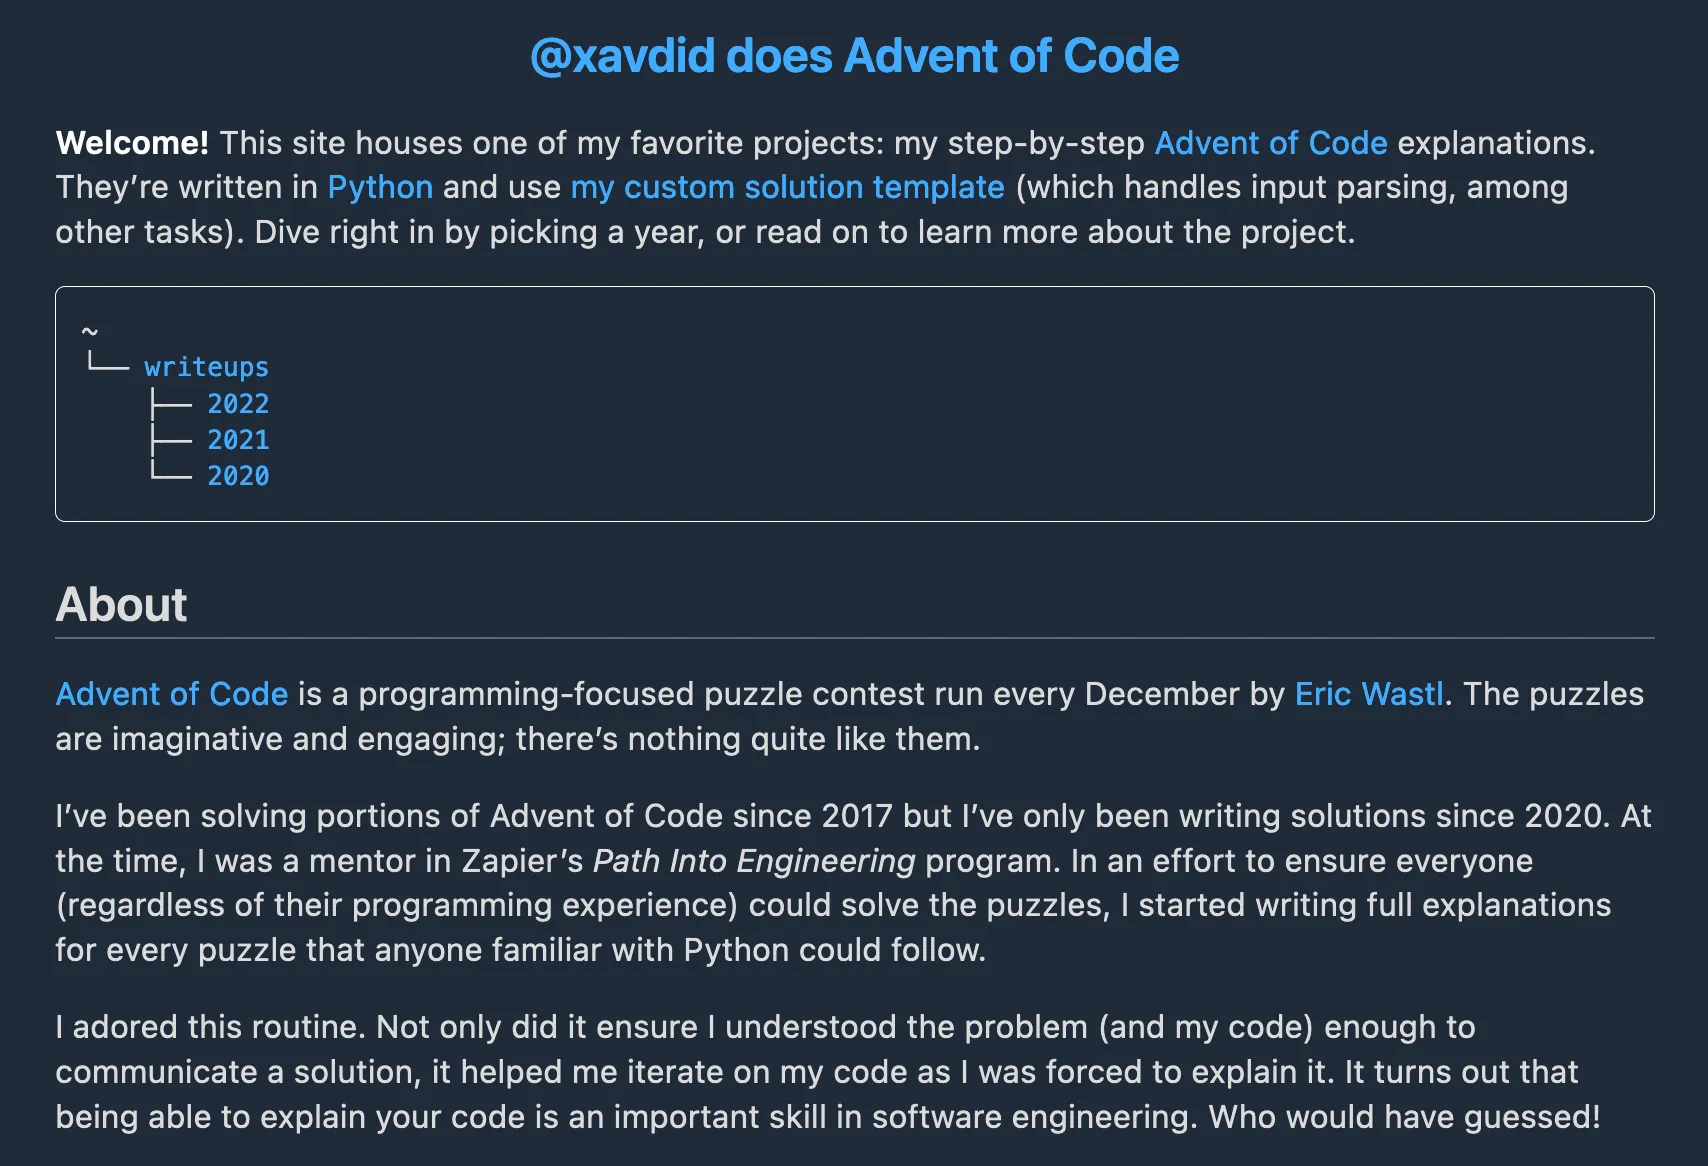
Task: Click the "@xavdid does Advent of Code" title
Action: click(854, 56)
